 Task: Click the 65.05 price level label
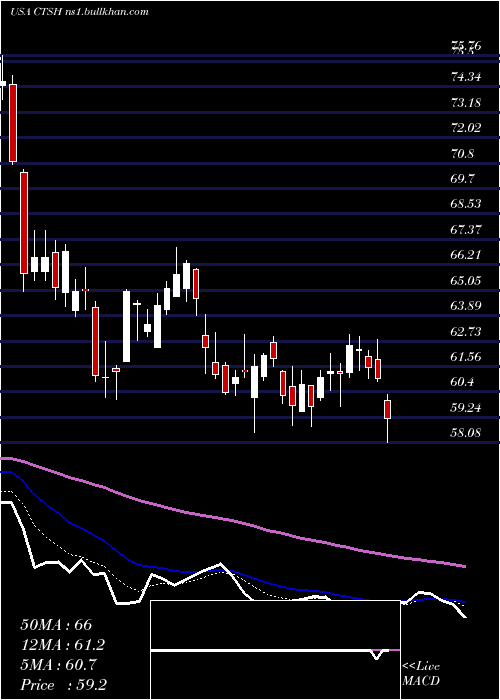(467, 281)
